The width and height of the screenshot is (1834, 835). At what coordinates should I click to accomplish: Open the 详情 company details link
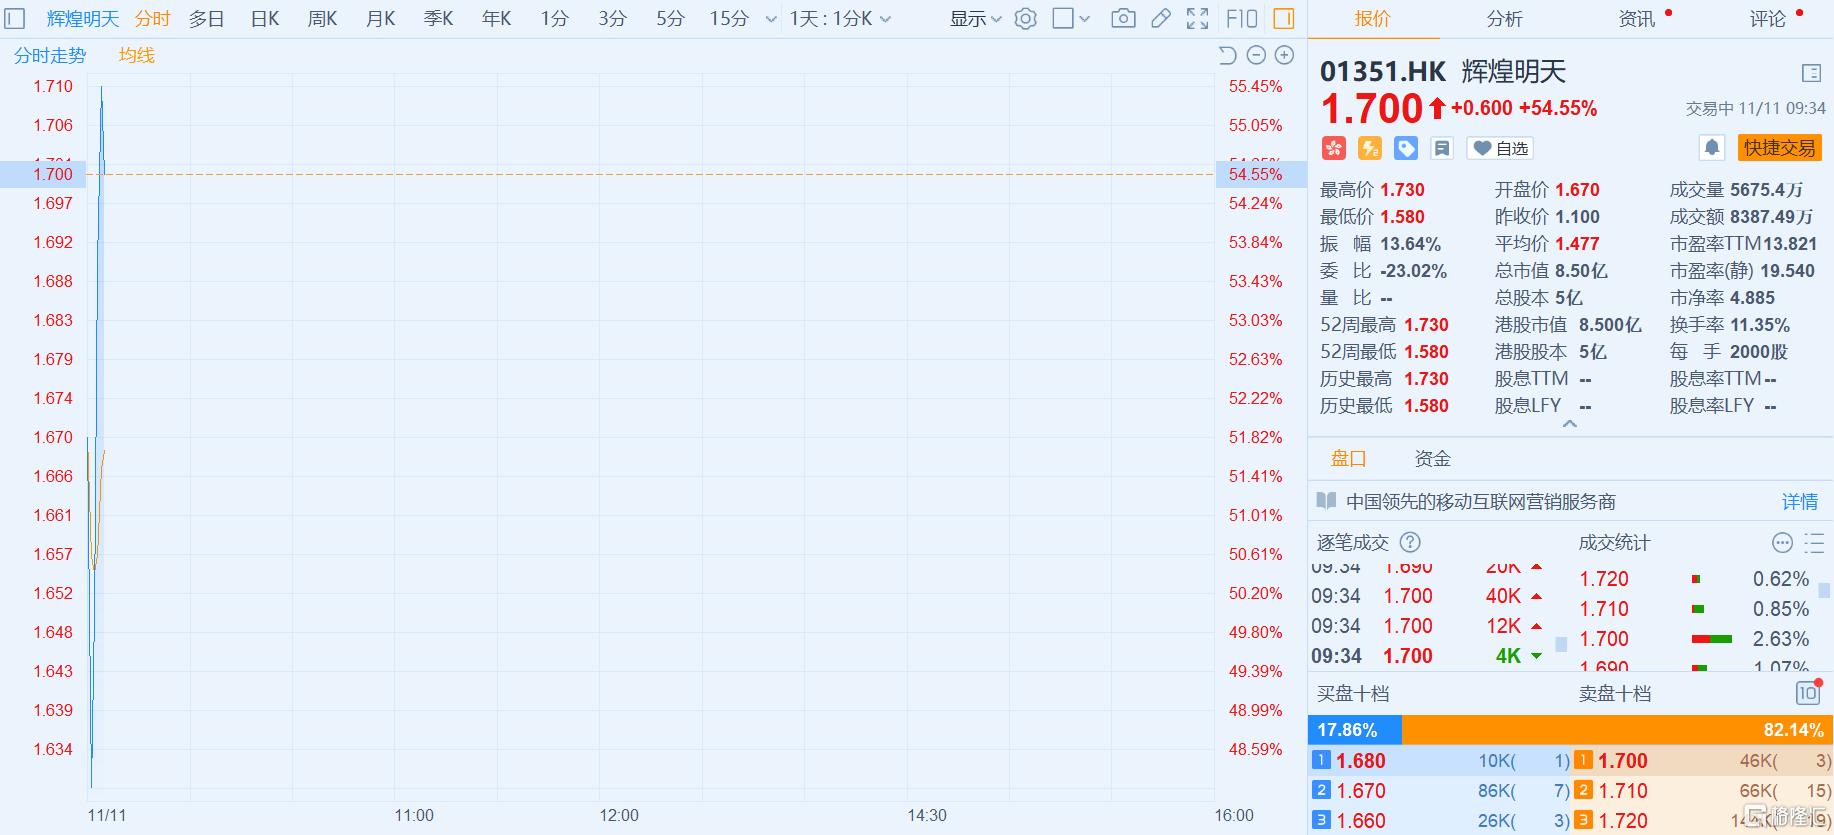pos(1799,502)
